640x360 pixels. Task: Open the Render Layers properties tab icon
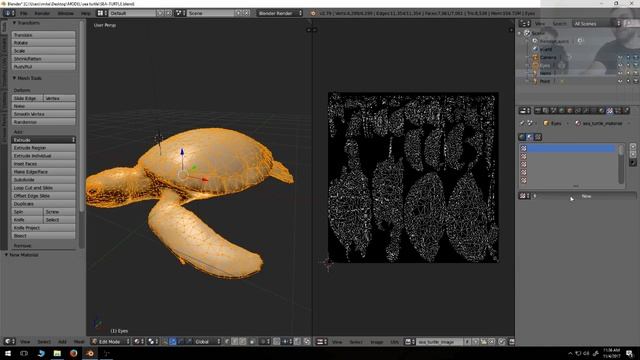pyautogui.click(x=545, y=111)
